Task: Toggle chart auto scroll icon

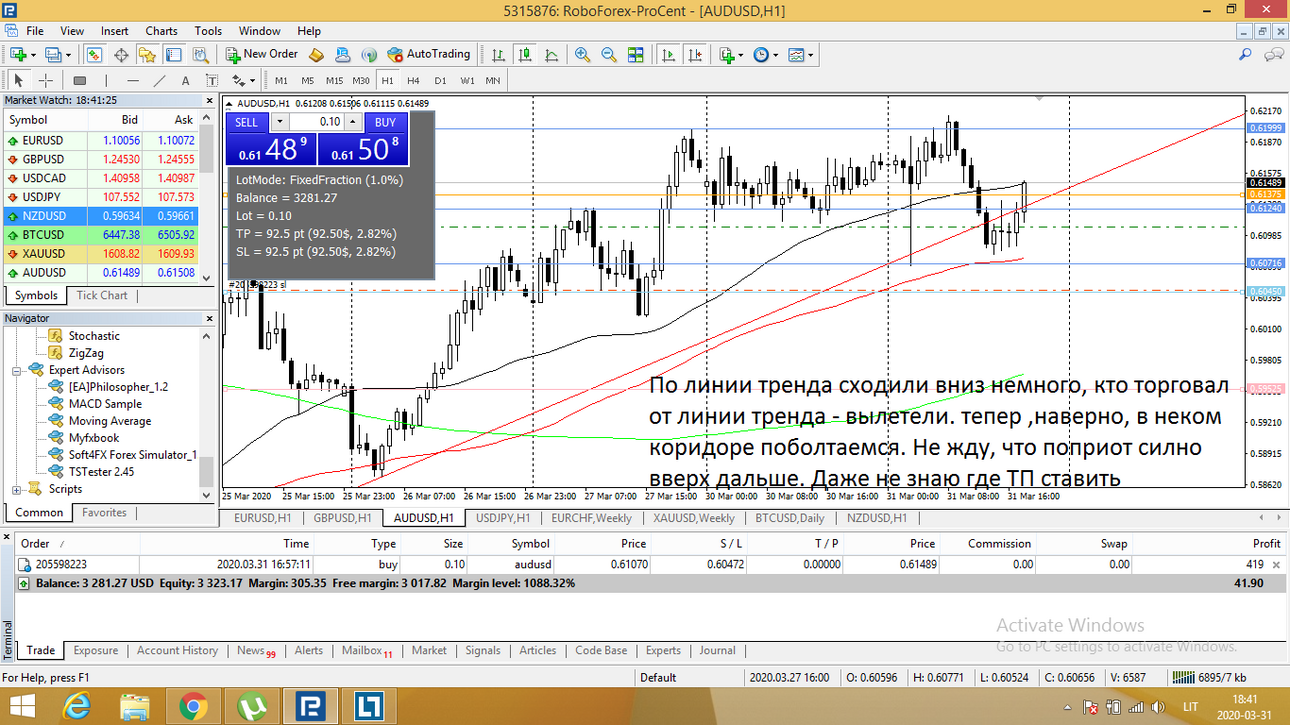Action: (668, 54)
